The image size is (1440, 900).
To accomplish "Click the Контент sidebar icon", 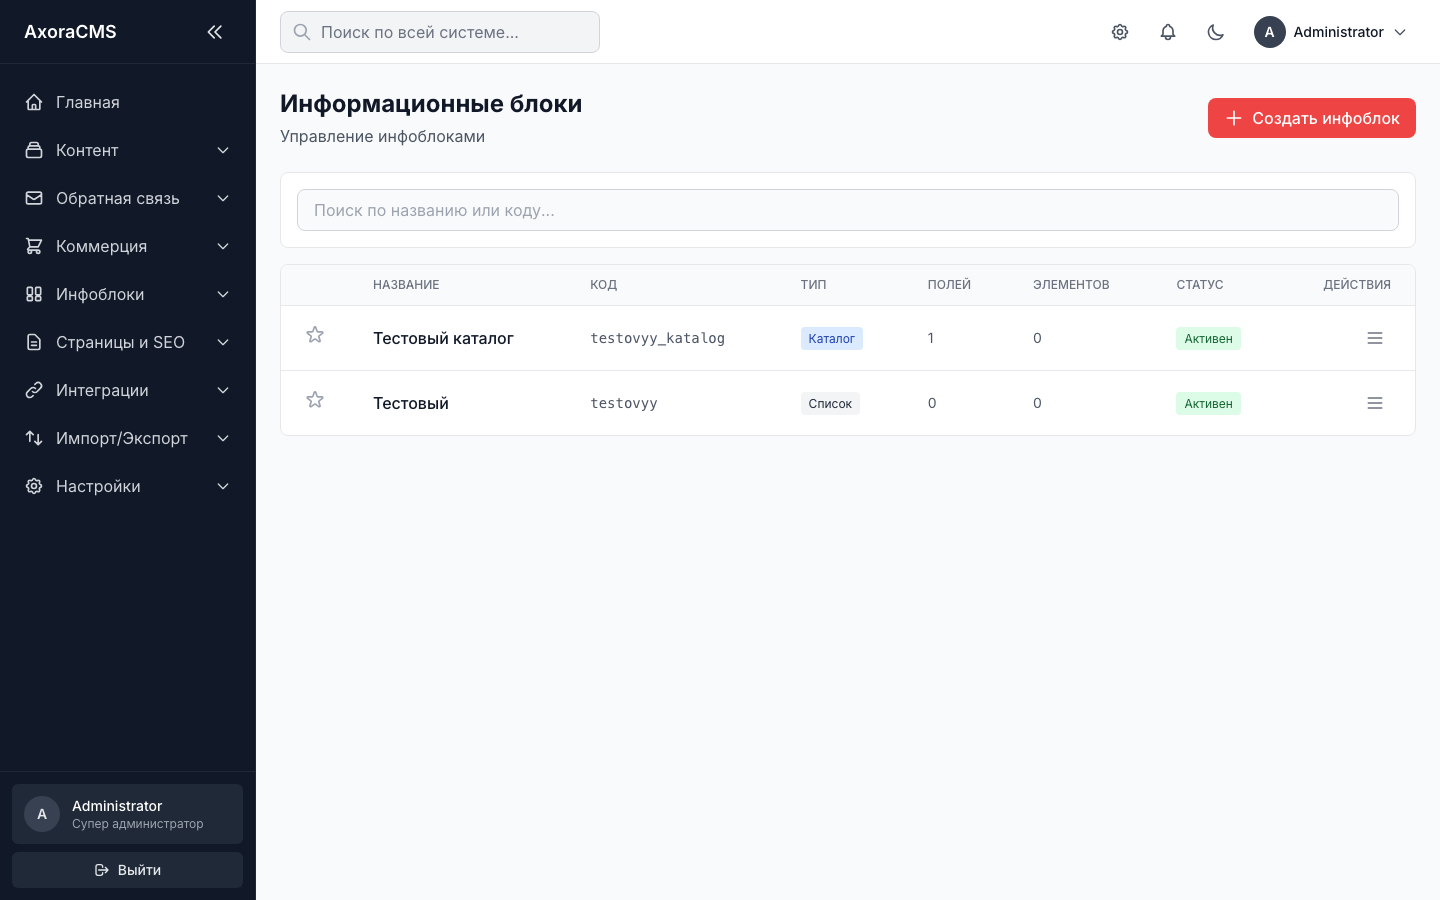I will tap(34, 150).
